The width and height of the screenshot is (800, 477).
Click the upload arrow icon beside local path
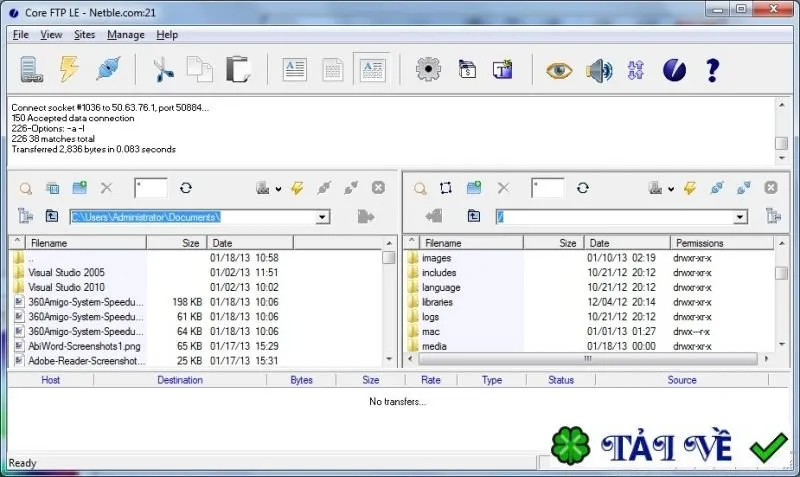(366, 217)
